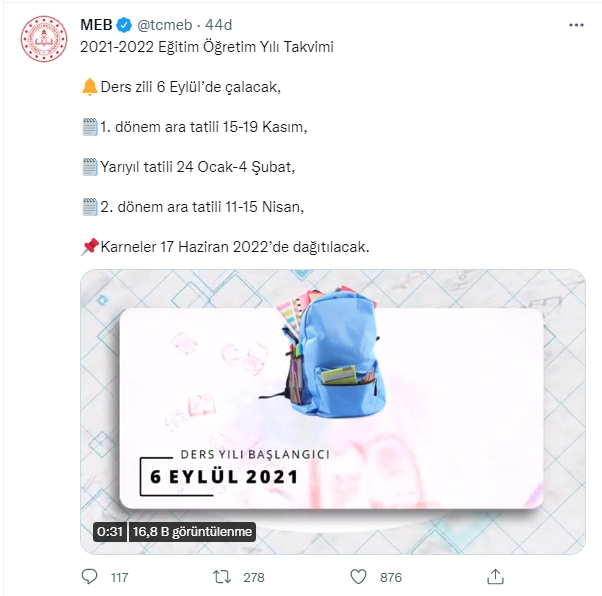View the 876 likes count
This screenshot has height=596, width=602.
pos(391,577)
